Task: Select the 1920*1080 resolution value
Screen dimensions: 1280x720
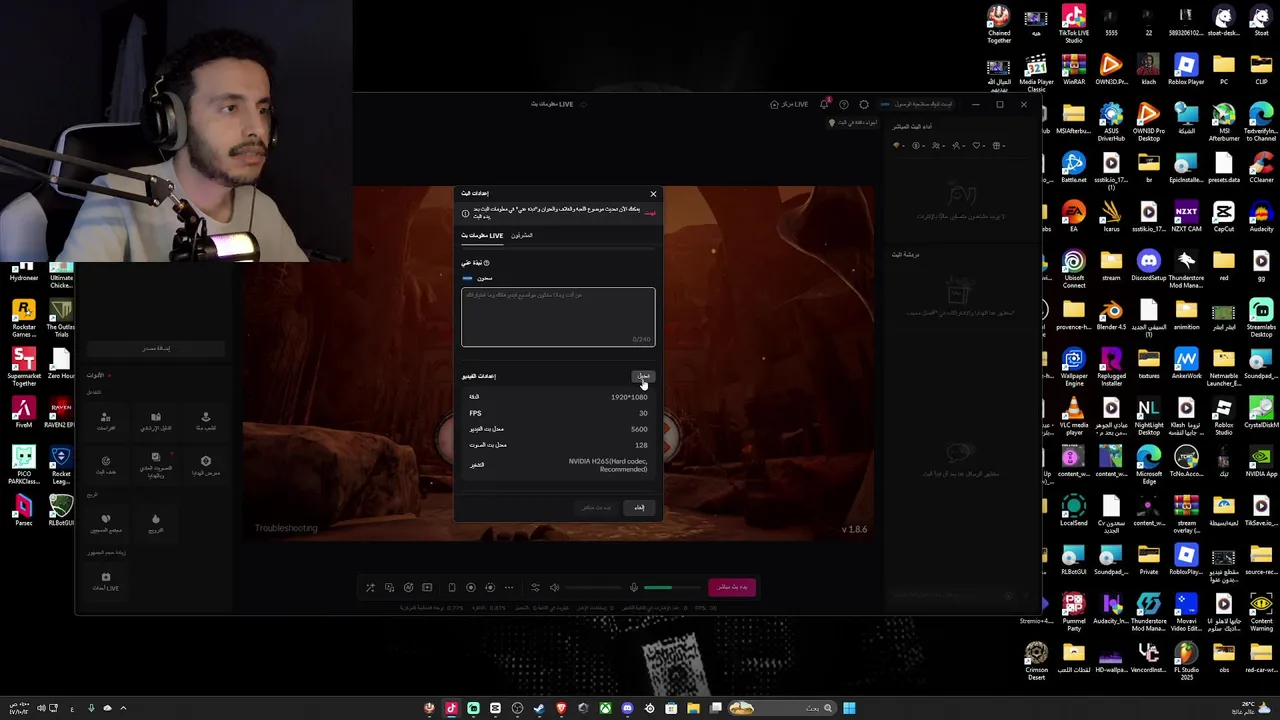Action: 629,397
